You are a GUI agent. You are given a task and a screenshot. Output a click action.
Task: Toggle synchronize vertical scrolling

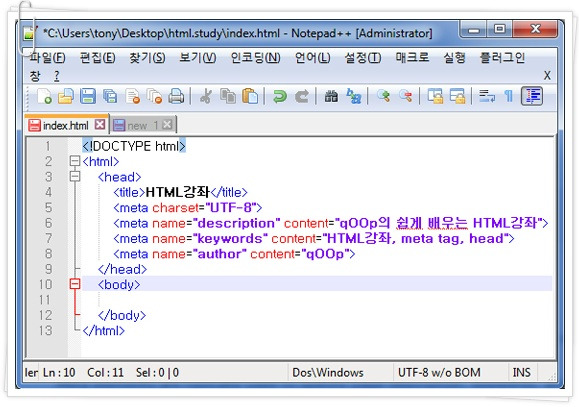435,97
